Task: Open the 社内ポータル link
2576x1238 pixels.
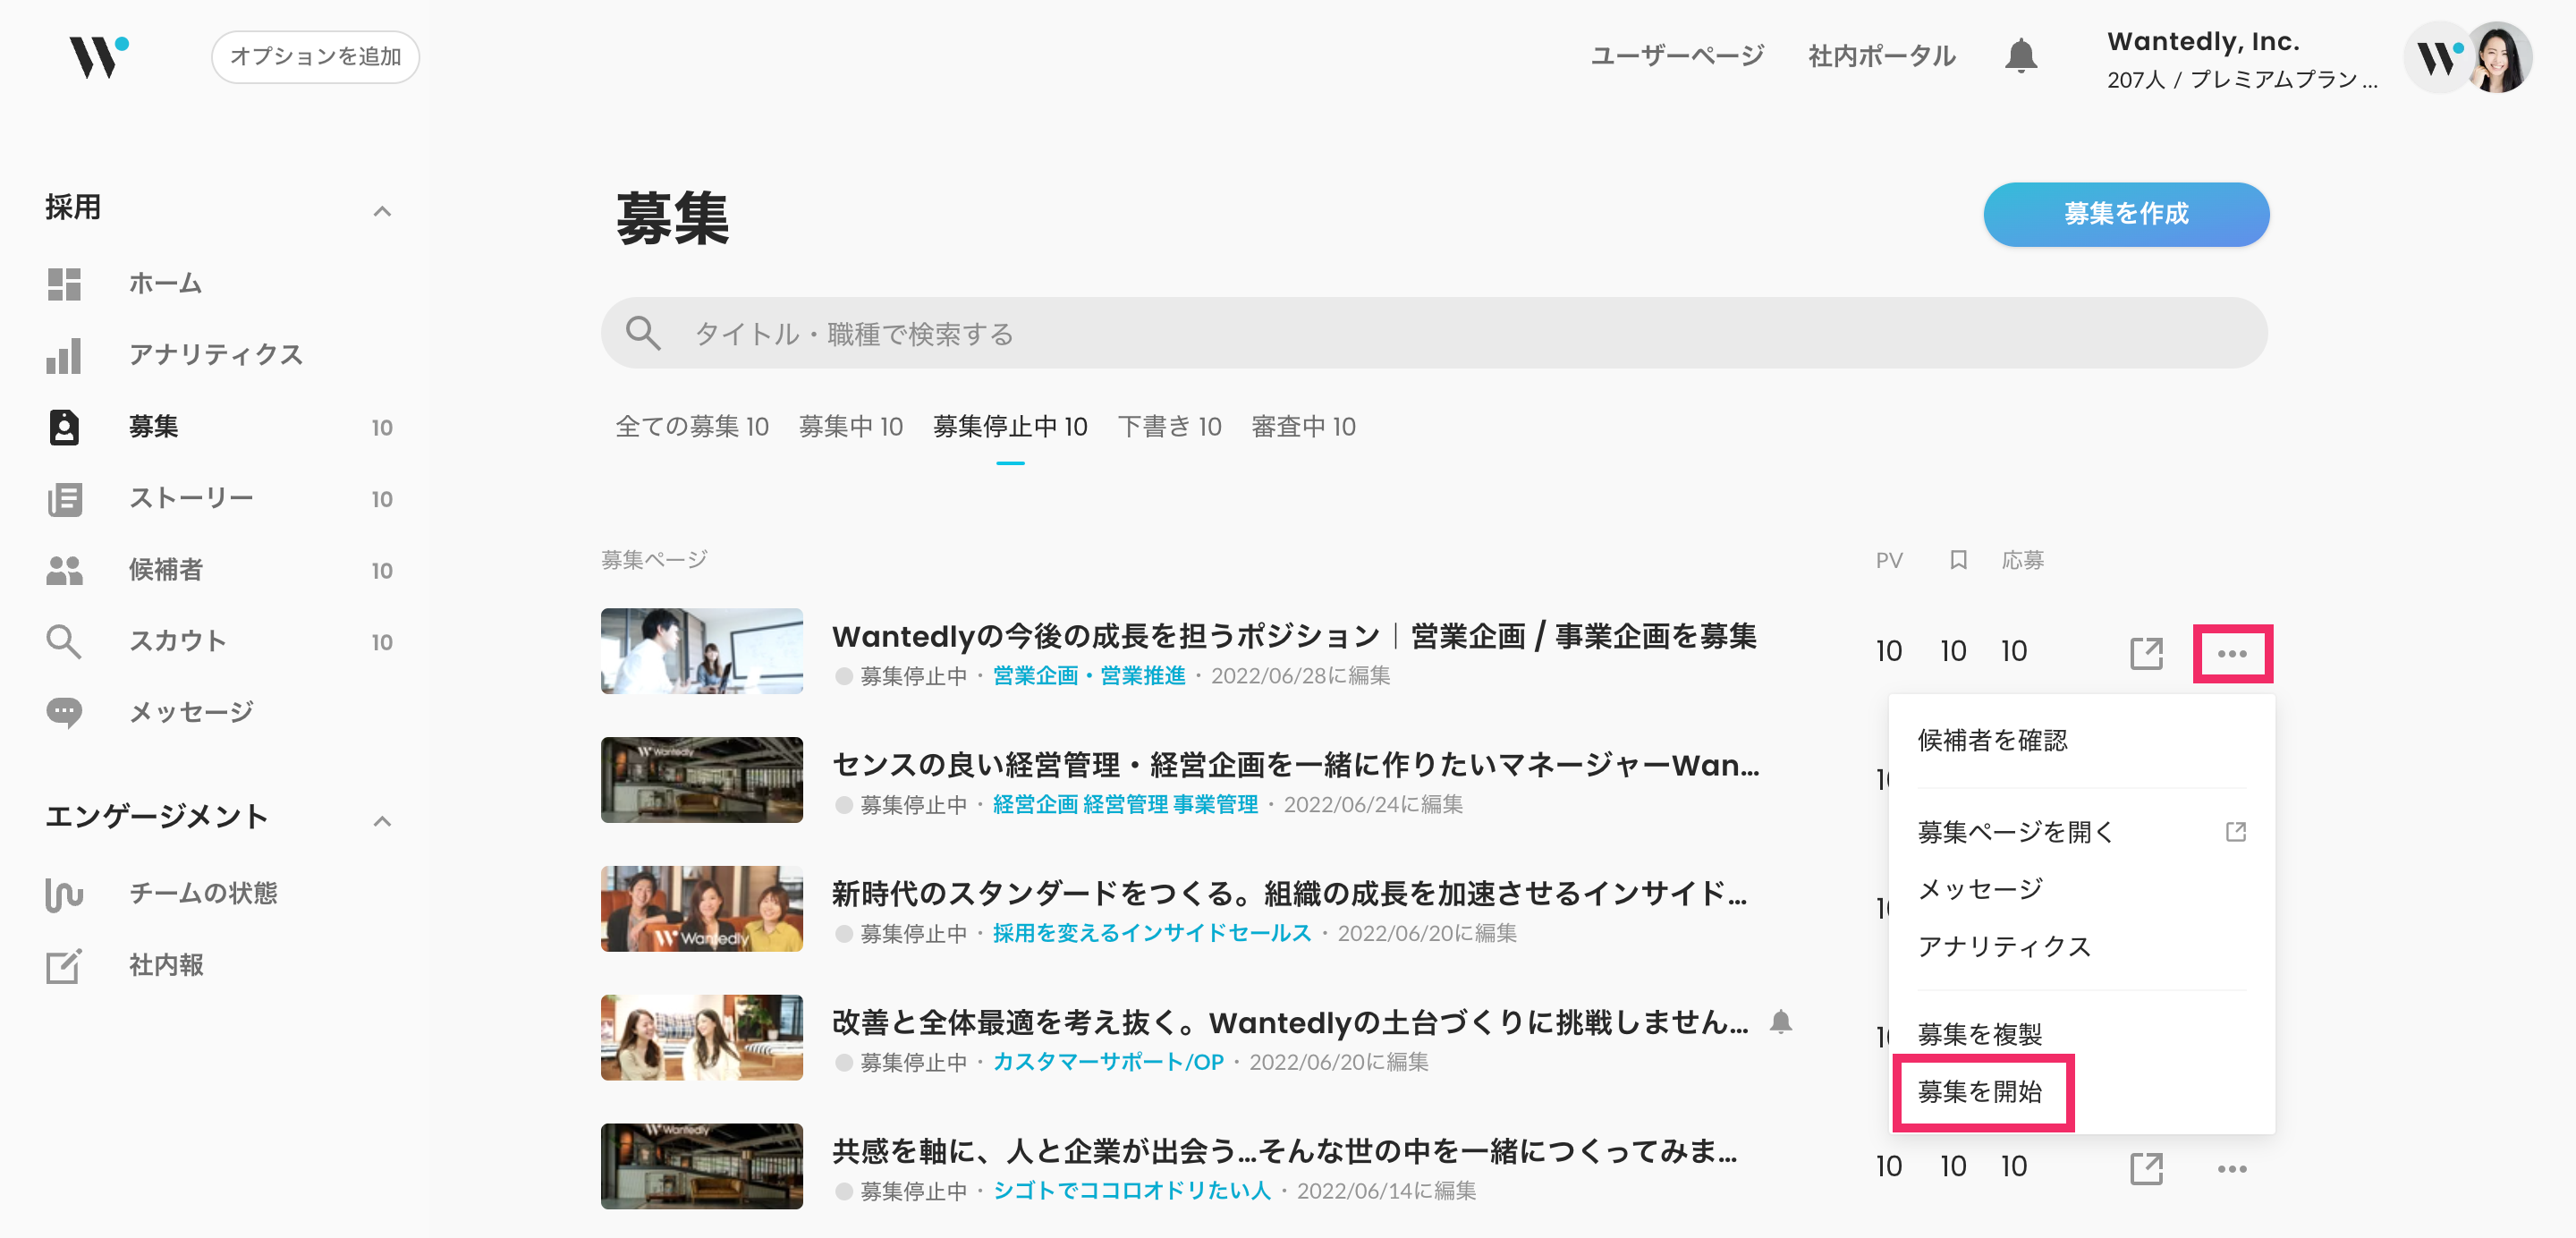Action: (x=1882, y=56)
